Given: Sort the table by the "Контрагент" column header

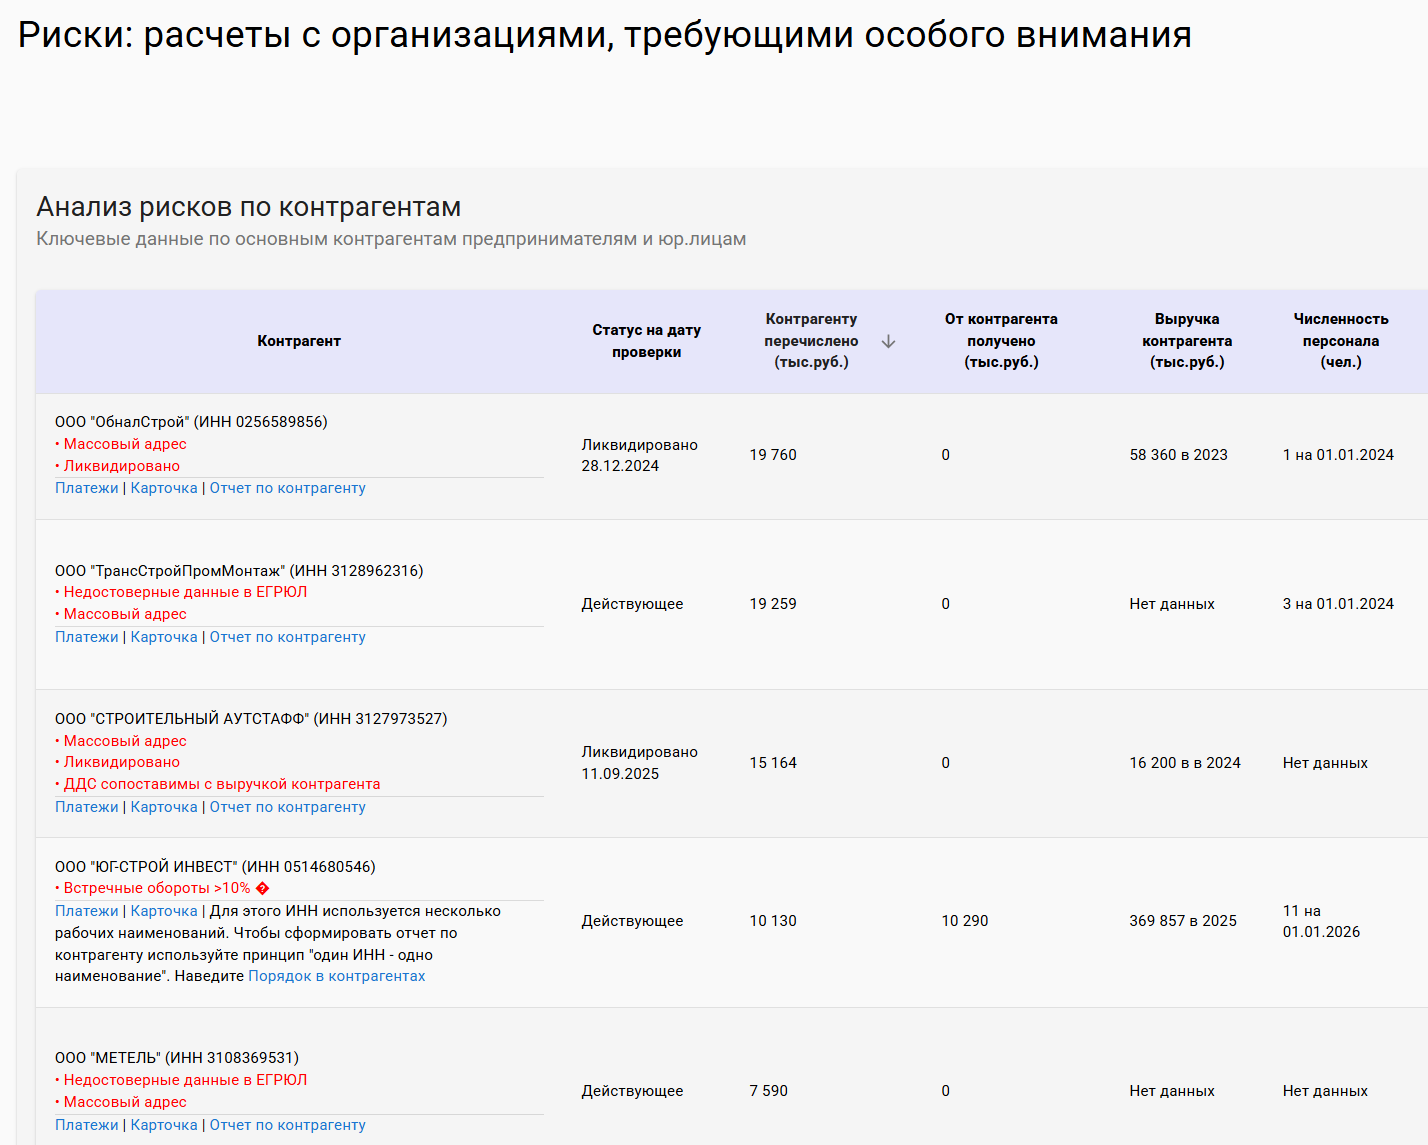Looking at the screenshot, I should click(299, 340).
